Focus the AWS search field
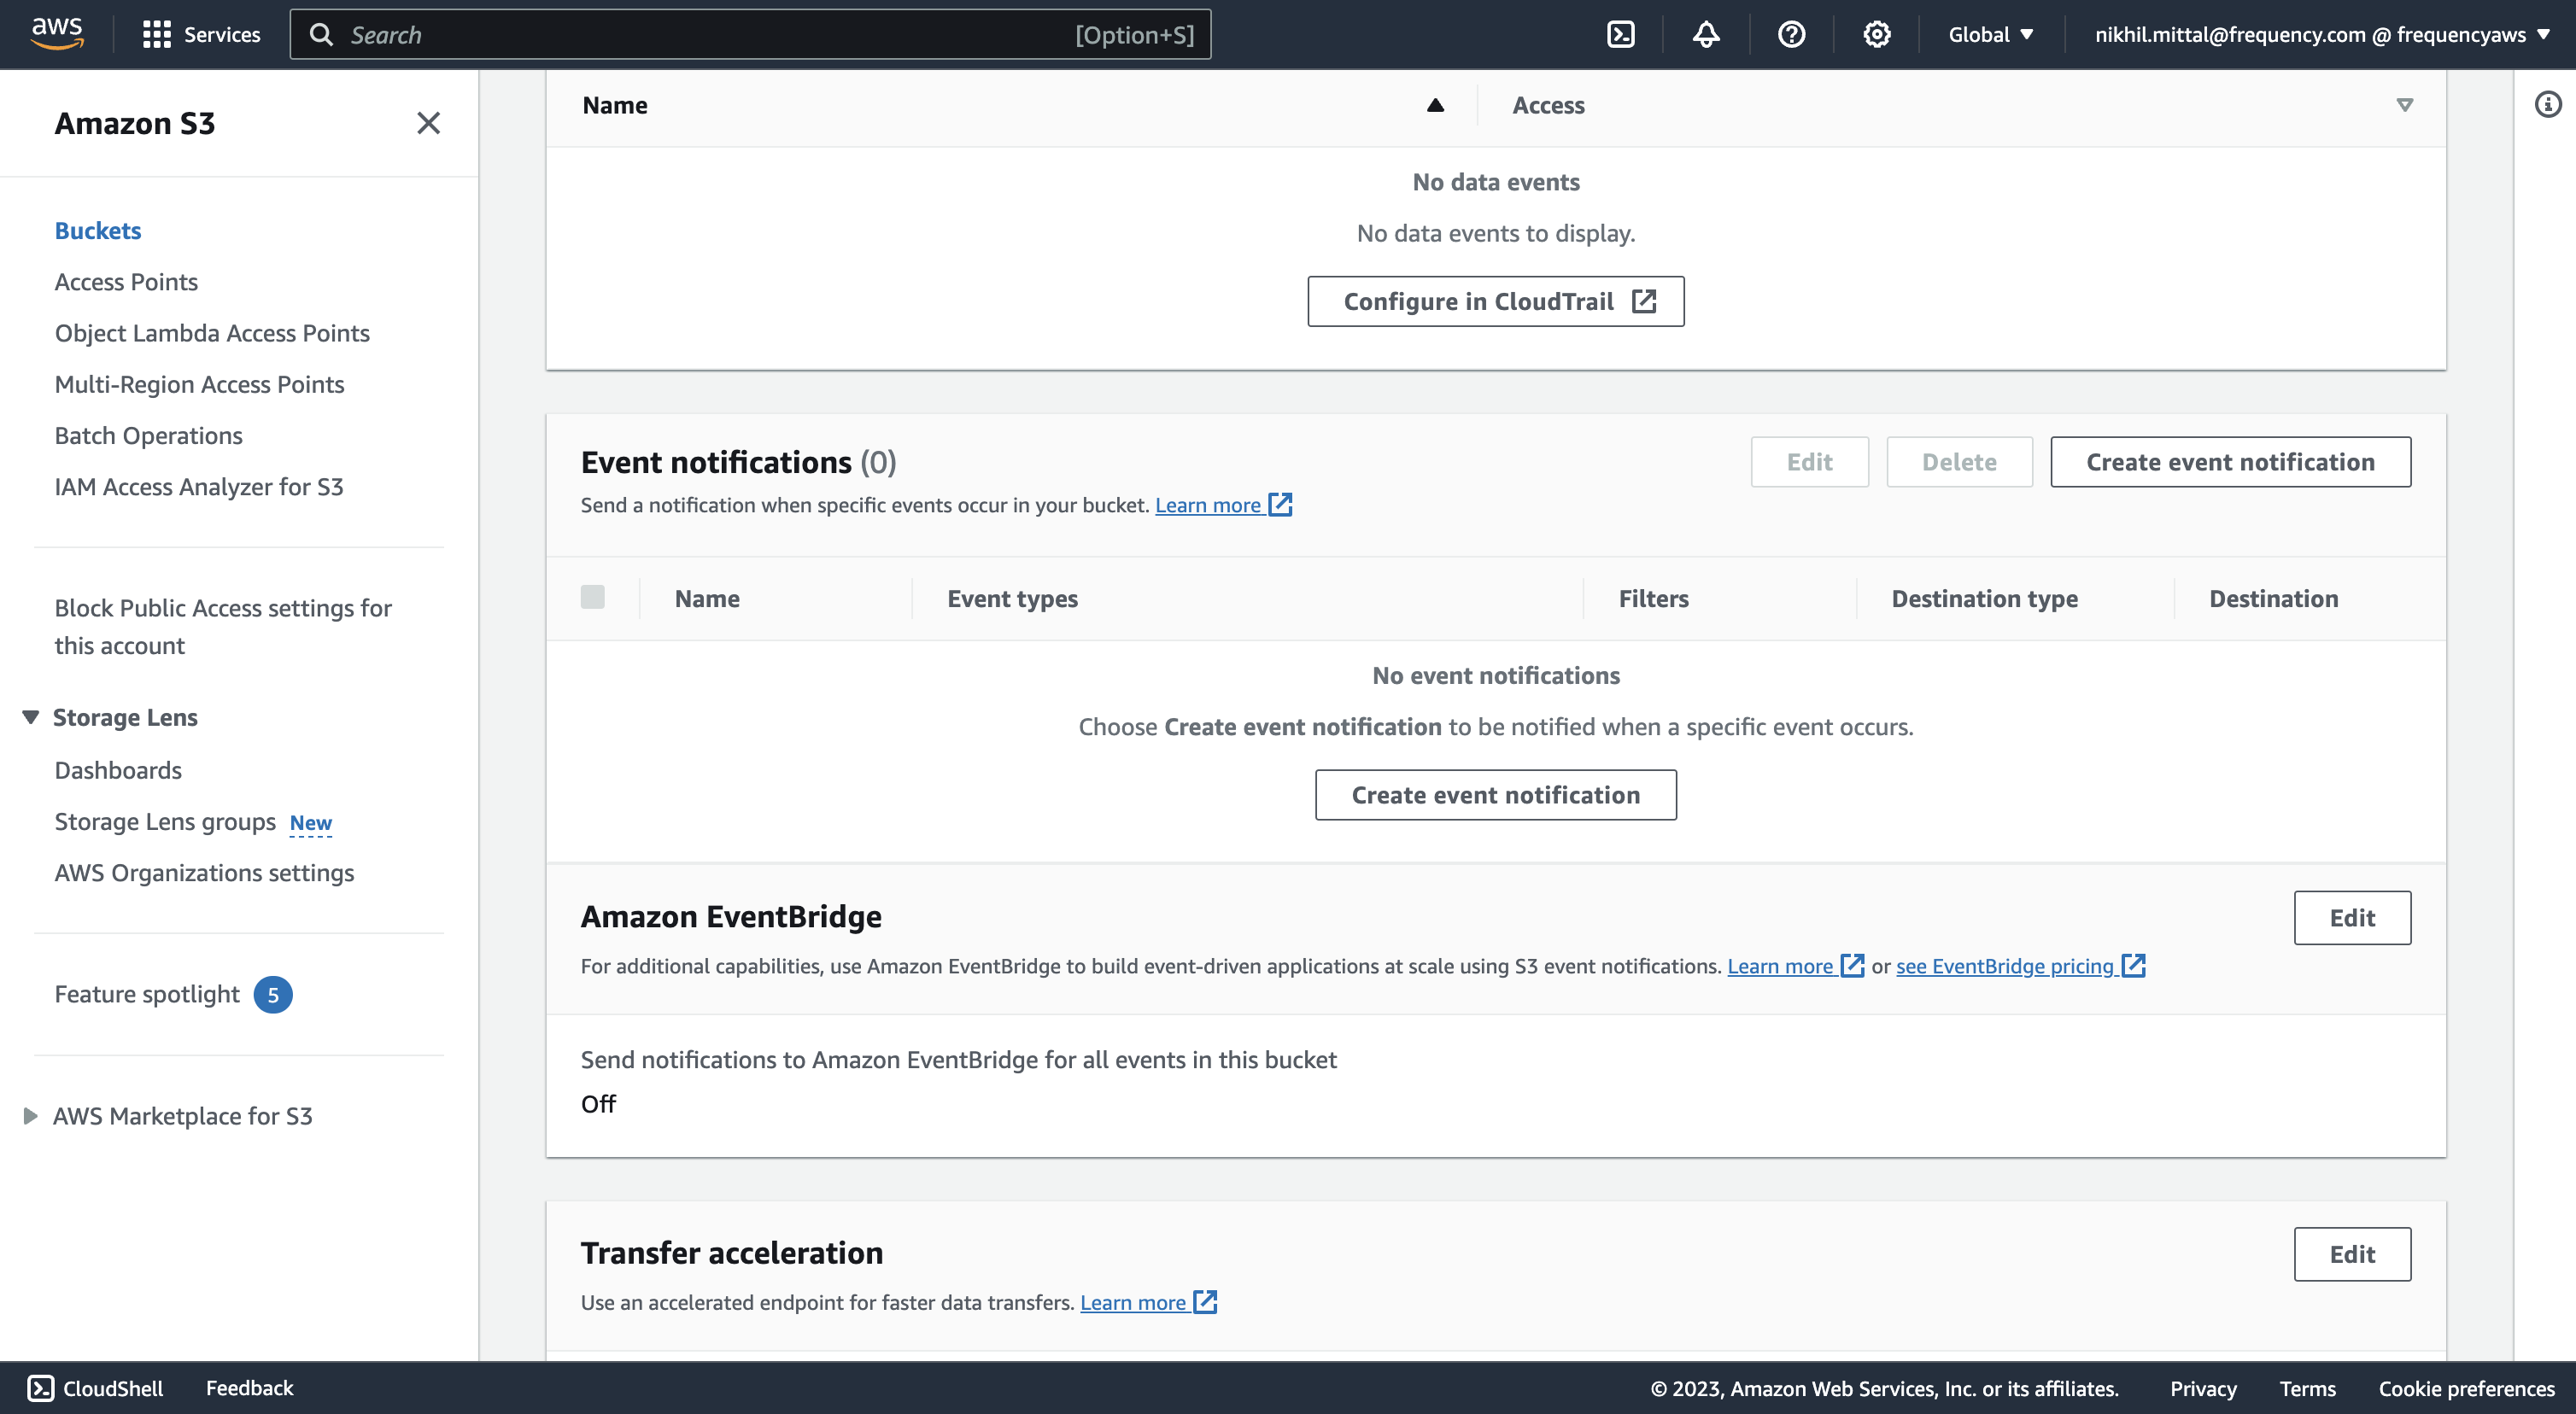 tap(750, 35)
